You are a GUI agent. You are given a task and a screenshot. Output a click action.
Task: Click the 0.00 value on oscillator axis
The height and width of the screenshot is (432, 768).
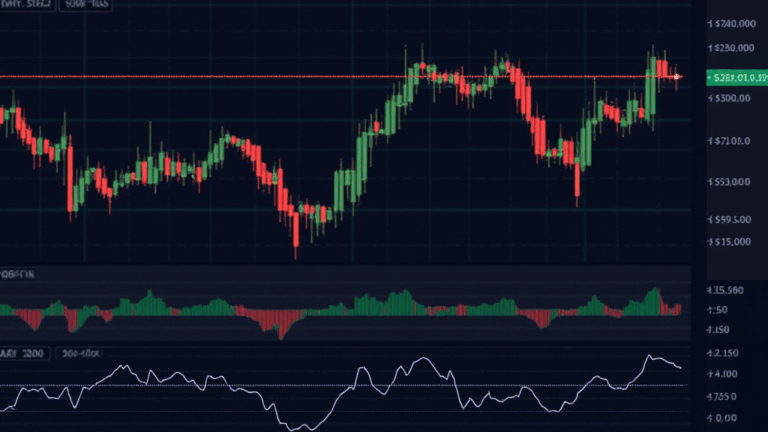[x=722, y=418]
